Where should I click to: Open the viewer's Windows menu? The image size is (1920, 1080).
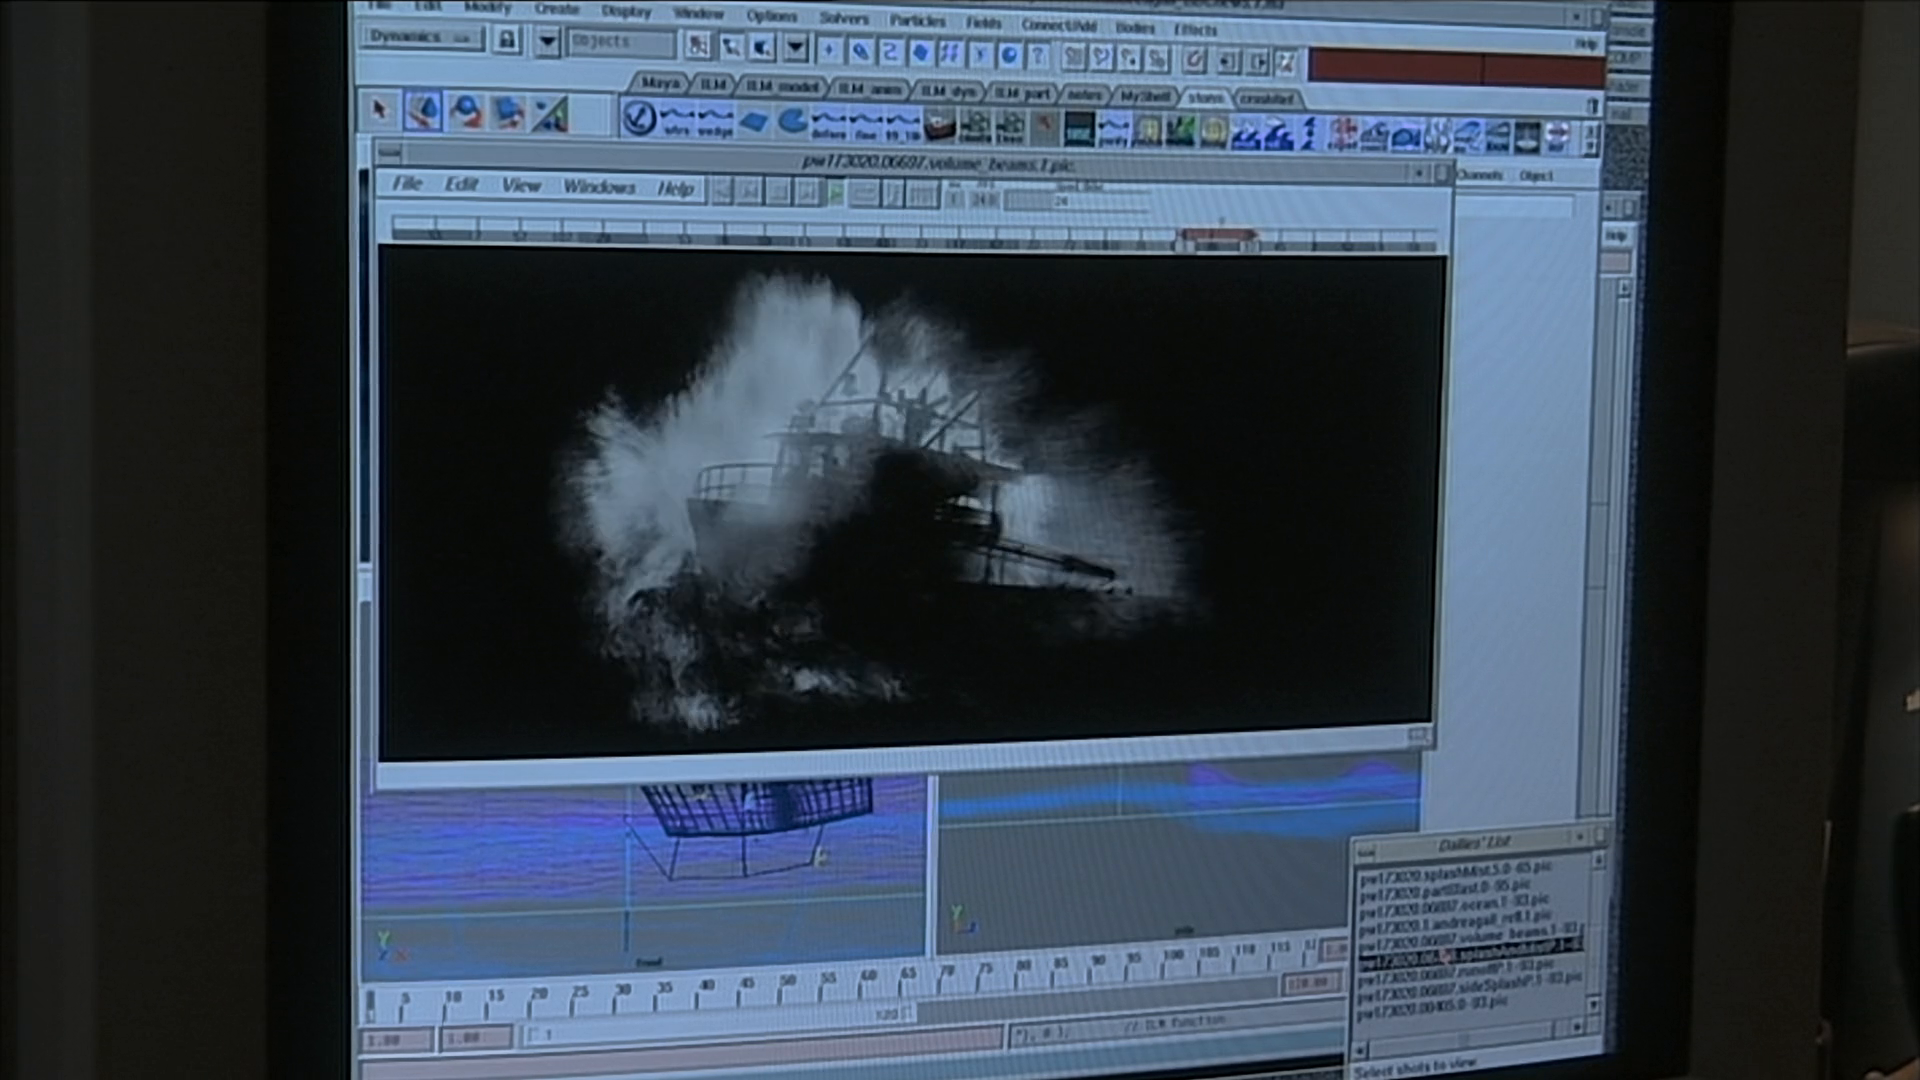[x=598, y=187]
